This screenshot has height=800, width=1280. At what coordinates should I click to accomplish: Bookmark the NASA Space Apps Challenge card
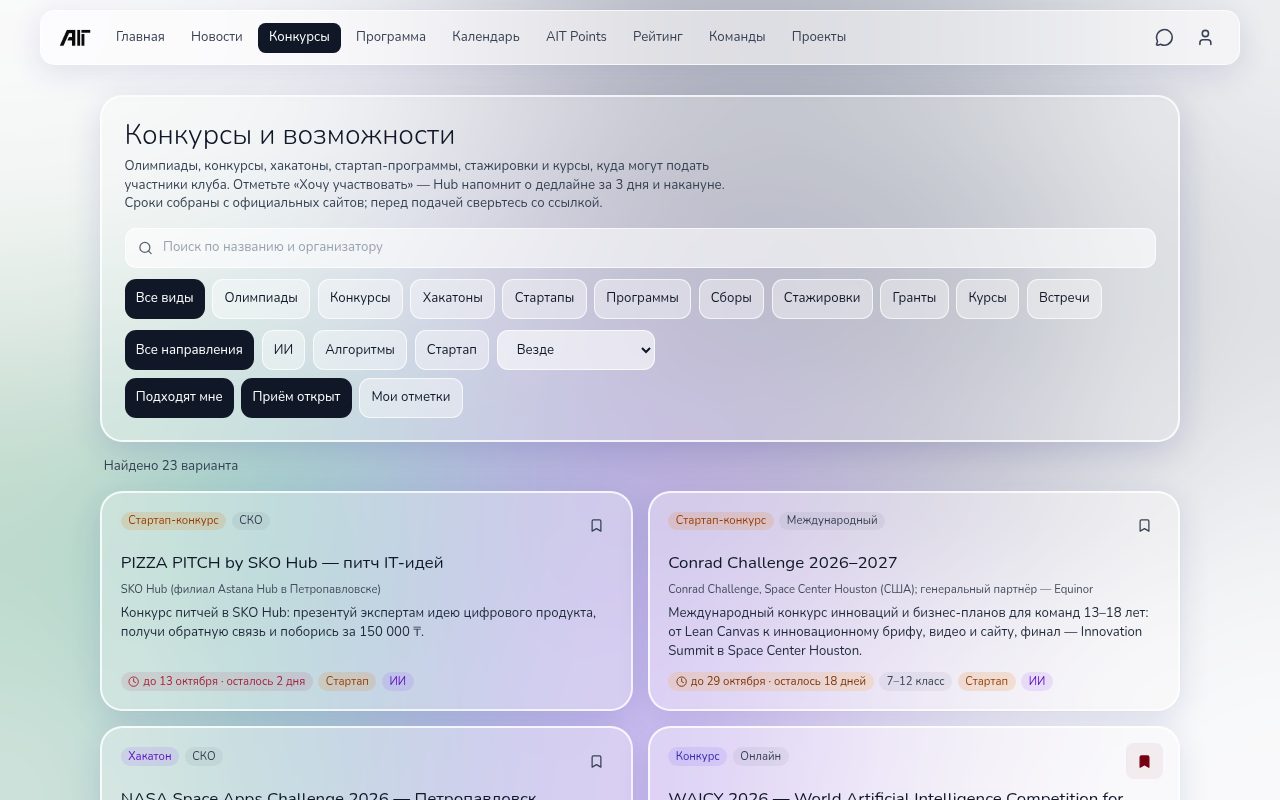pos(596,761)
